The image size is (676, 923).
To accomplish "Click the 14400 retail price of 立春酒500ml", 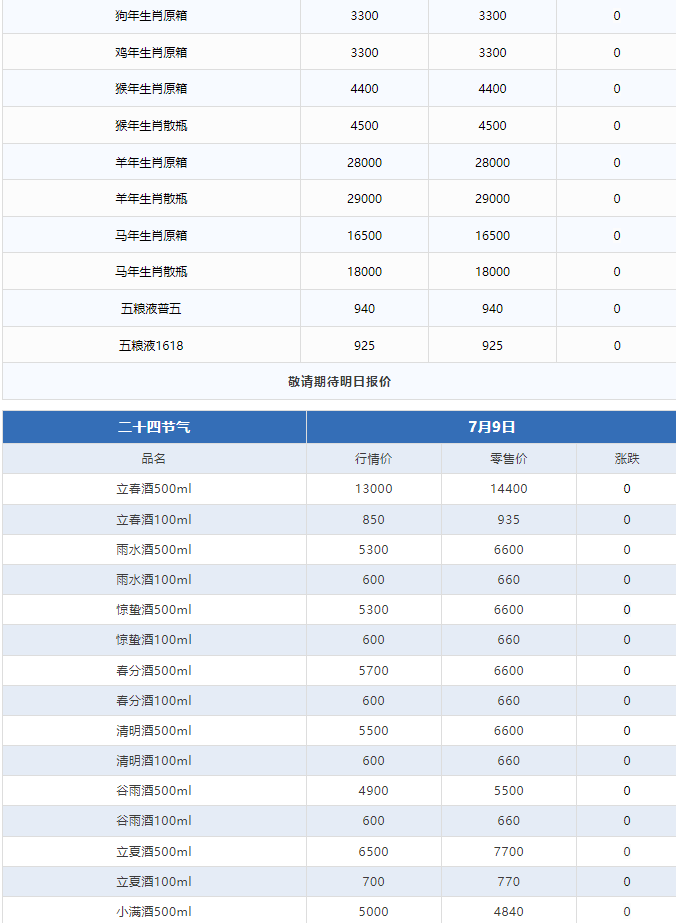I will tap(509, 489).
